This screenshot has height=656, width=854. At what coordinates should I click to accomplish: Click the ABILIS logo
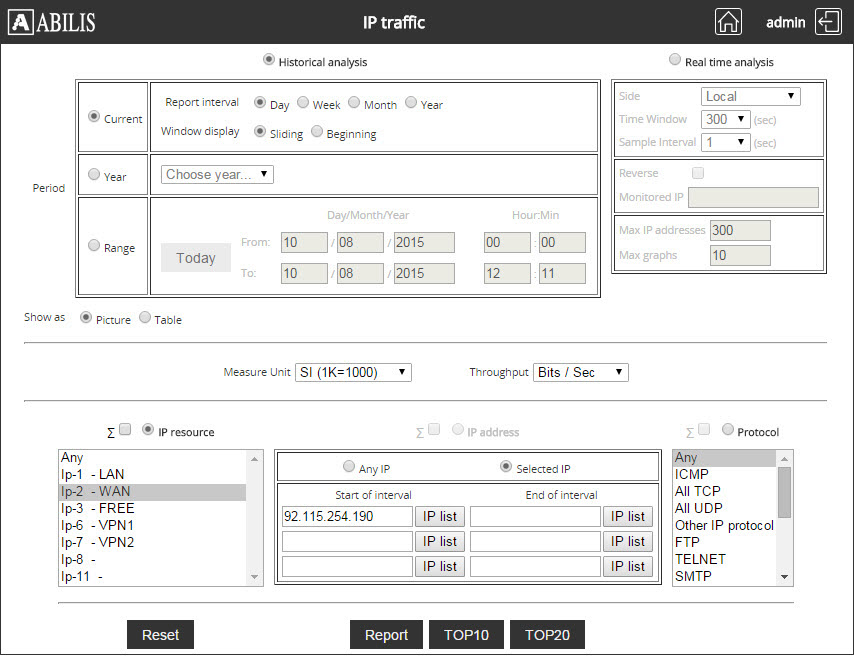(52, 21)
